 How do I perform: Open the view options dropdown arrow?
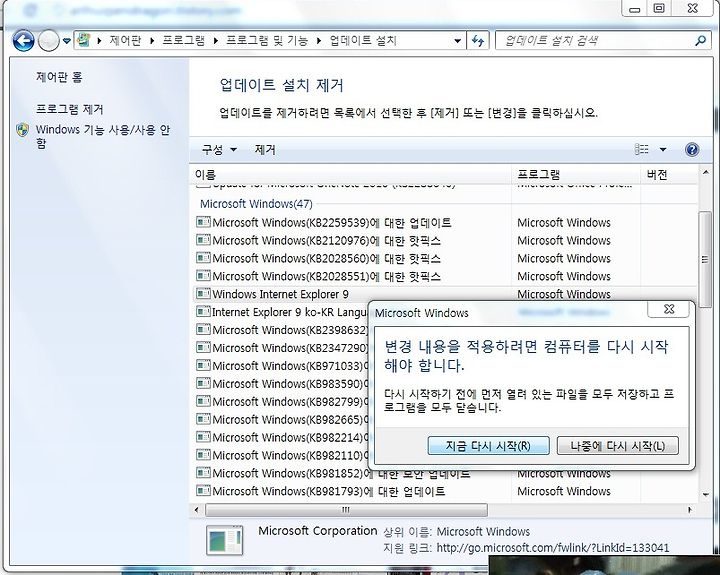(663, 149)
